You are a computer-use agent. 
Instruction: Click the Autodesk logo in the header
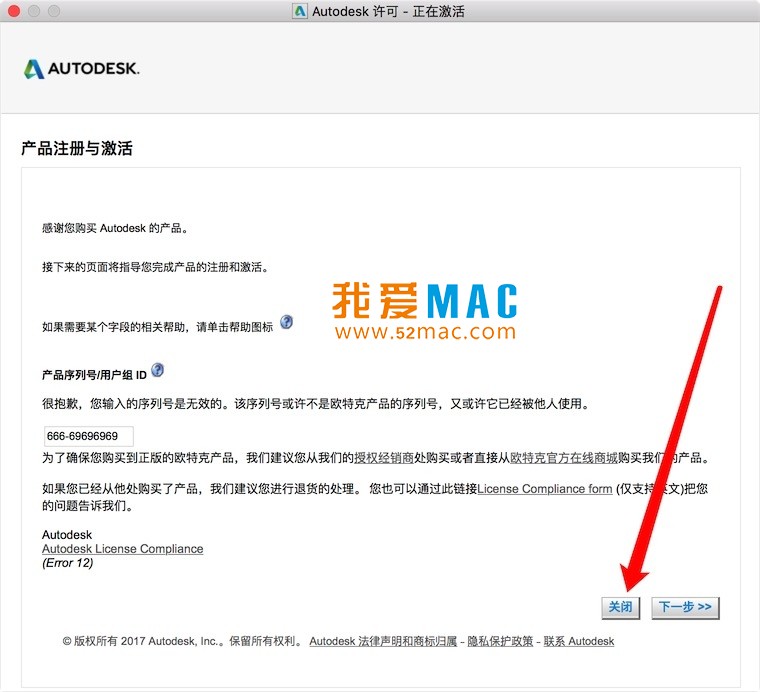click(81, 69)
